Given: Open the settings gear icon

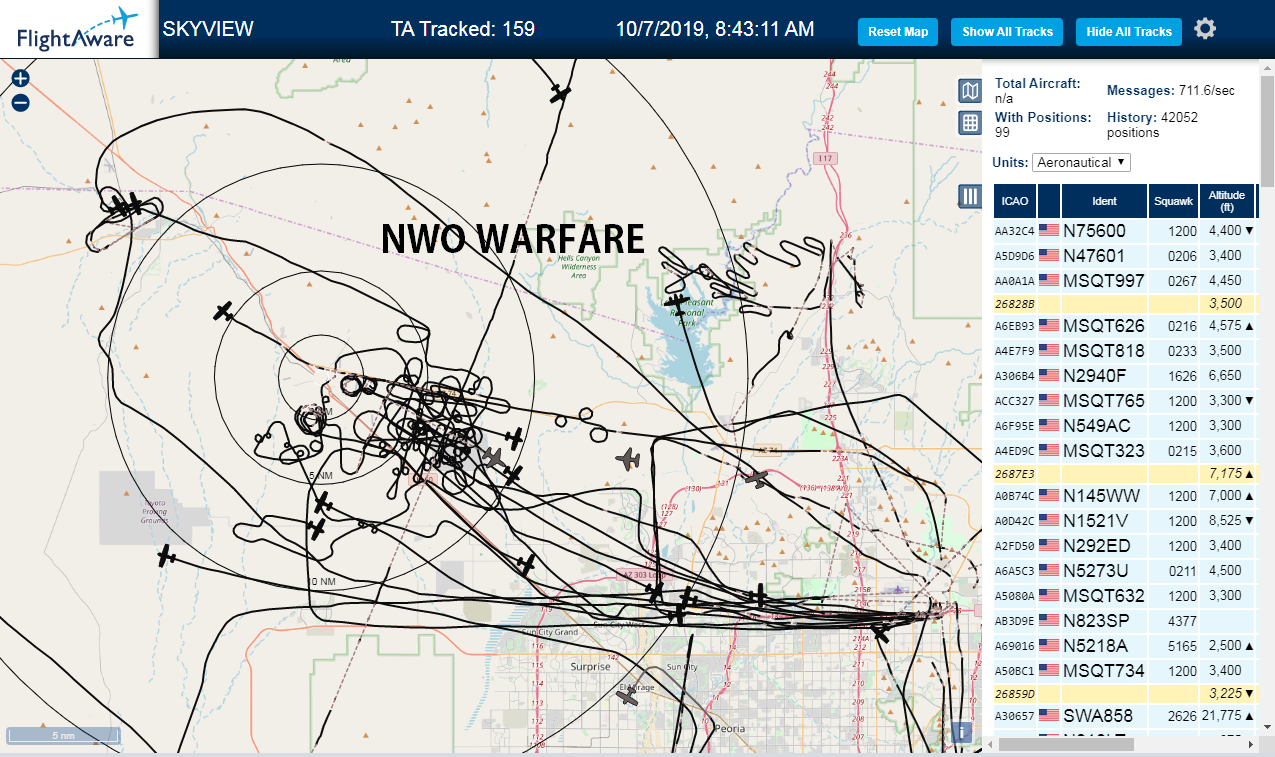Looking at the screenshot, I should (x=1205, y=29).
